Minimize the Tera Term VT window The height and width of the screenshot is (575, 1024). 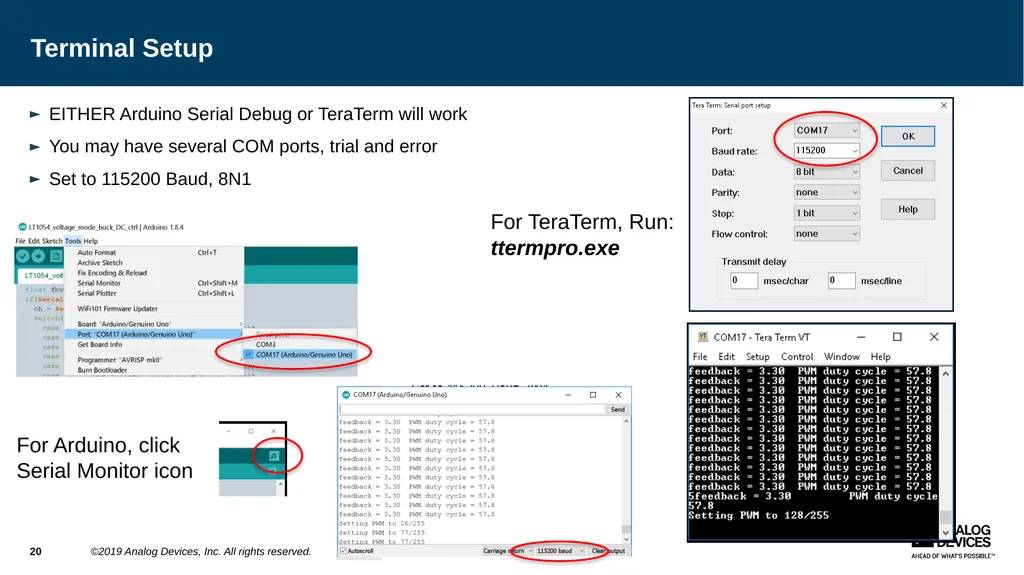(861, 337)
